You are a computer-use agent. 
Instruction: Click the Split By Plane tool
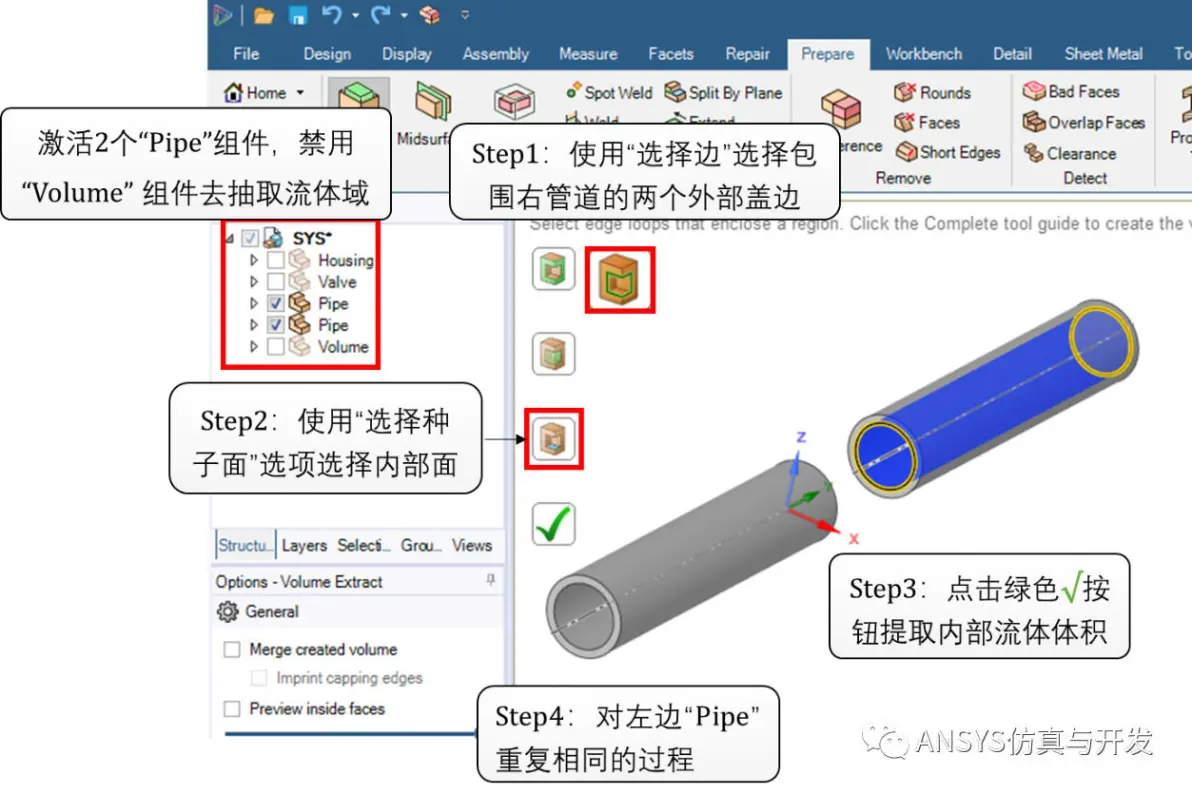pyautogui.click(x=724, y=92)
